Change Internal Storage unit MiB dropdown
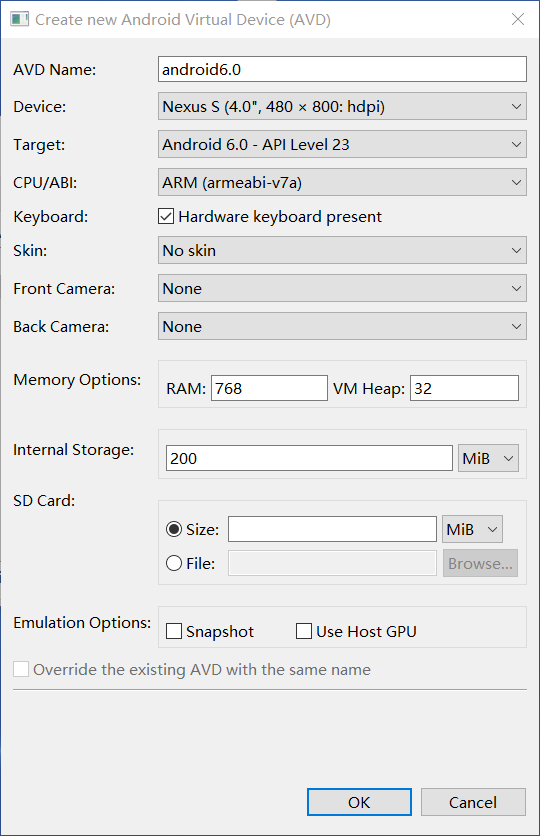This screenshot has width=540, height=836. (x=488, y=458)
